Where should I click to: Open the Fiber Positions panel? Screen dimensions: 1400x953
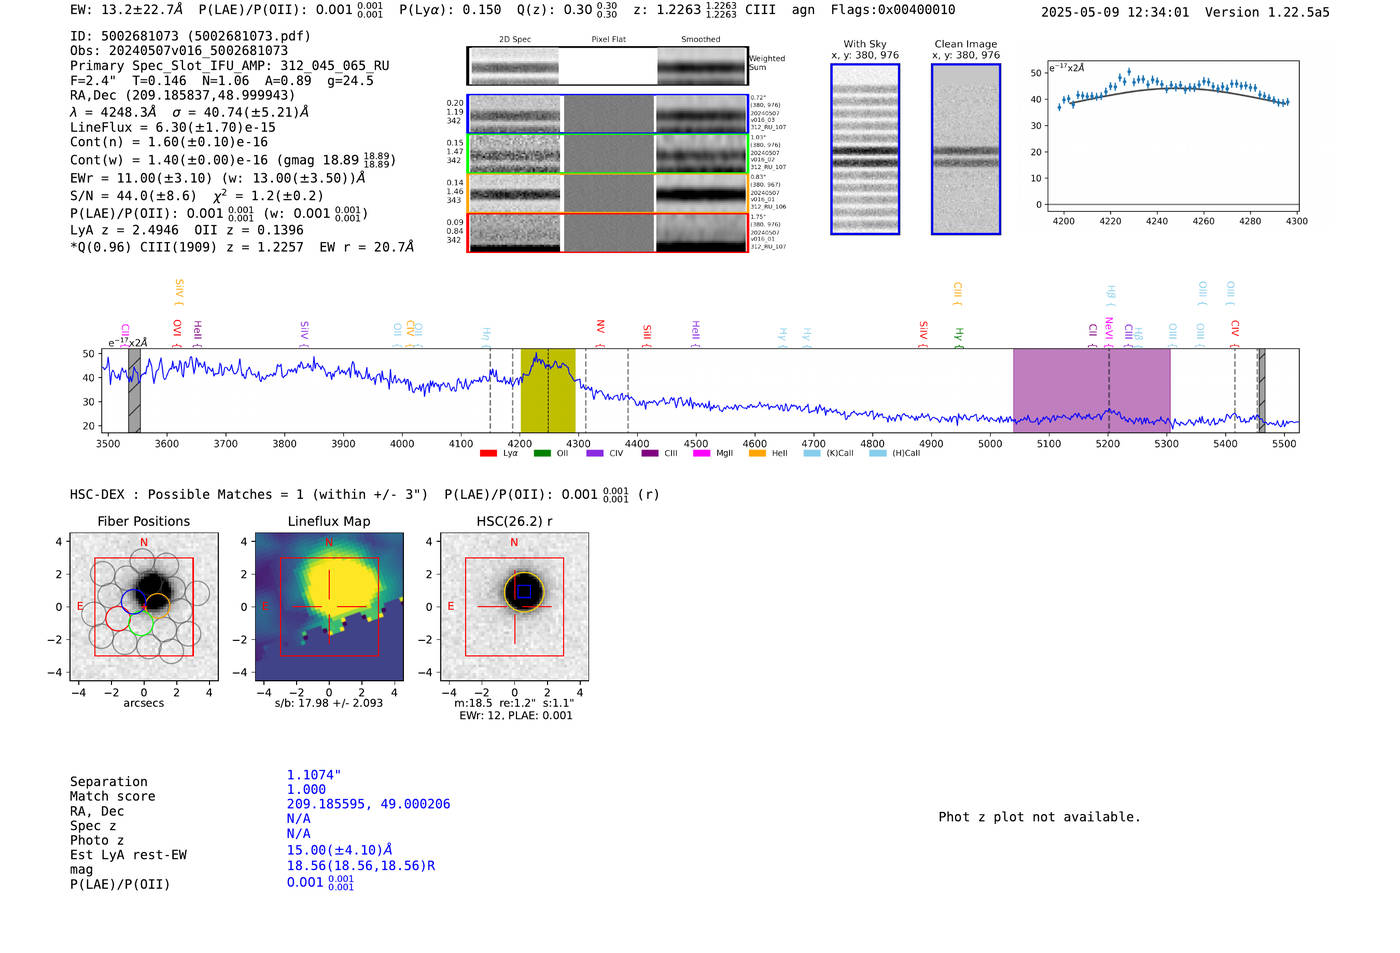coord(144,607)
